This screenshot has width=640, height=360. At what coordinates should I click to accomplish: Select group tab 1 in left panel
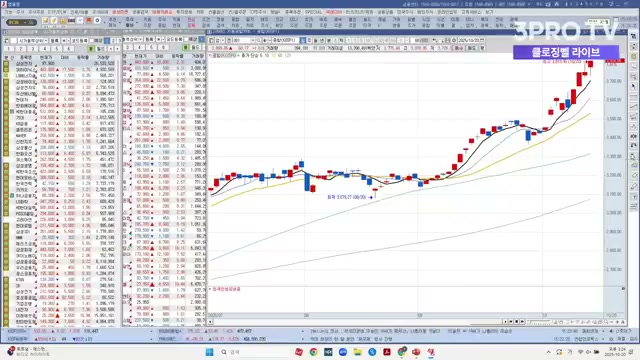(x=8, y=49)
